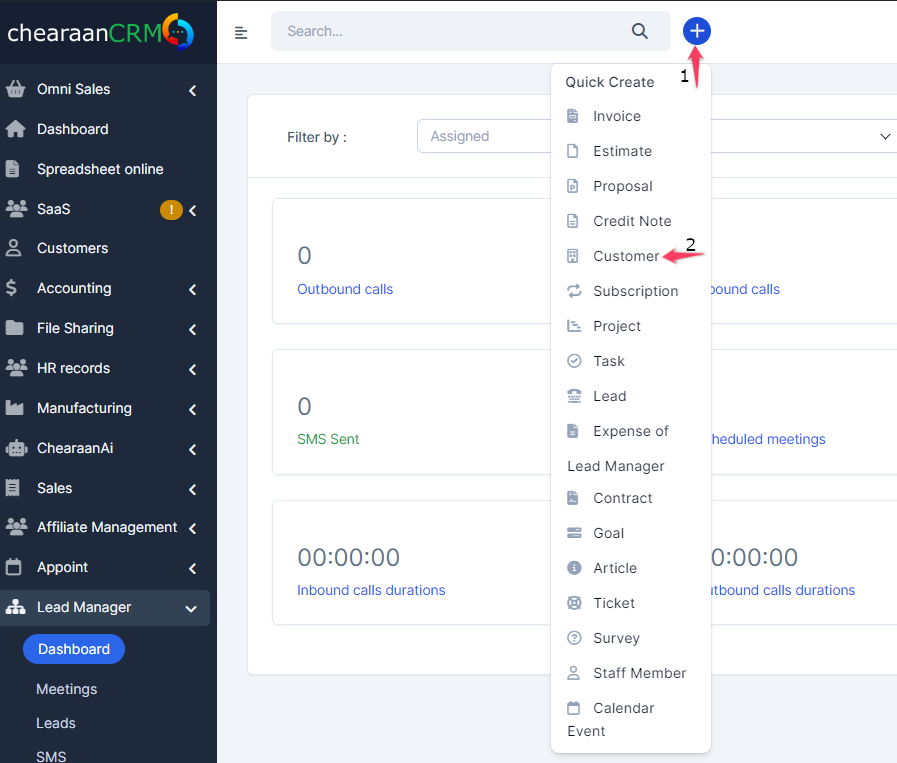Click the Omni Sales basket icon

(15, 89)
